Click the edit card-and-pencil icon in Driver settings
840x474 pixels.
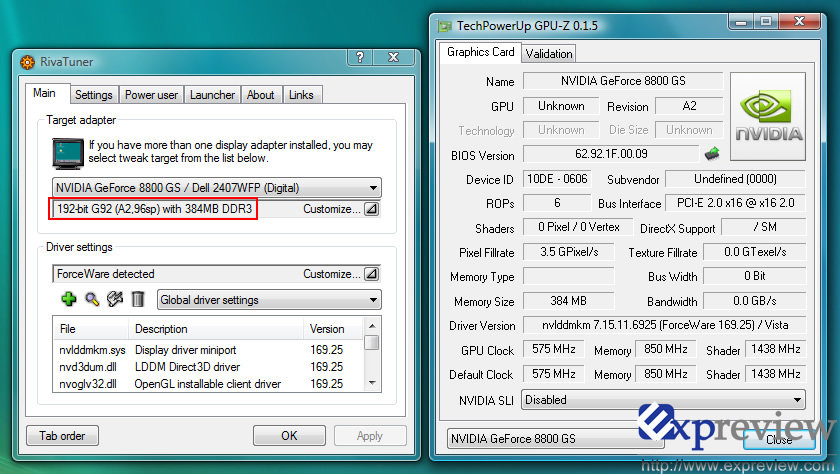point(115,299)
